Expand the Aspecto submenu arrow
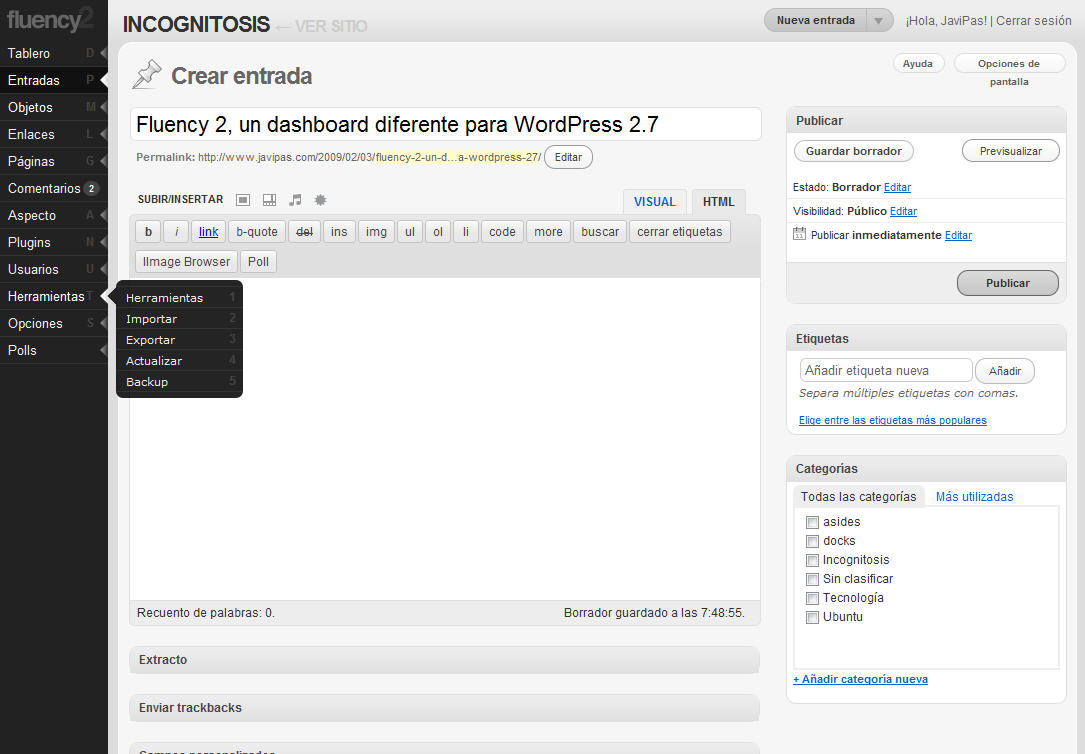1085x754 pixels. pyautogui.click(x=103, y=215)
